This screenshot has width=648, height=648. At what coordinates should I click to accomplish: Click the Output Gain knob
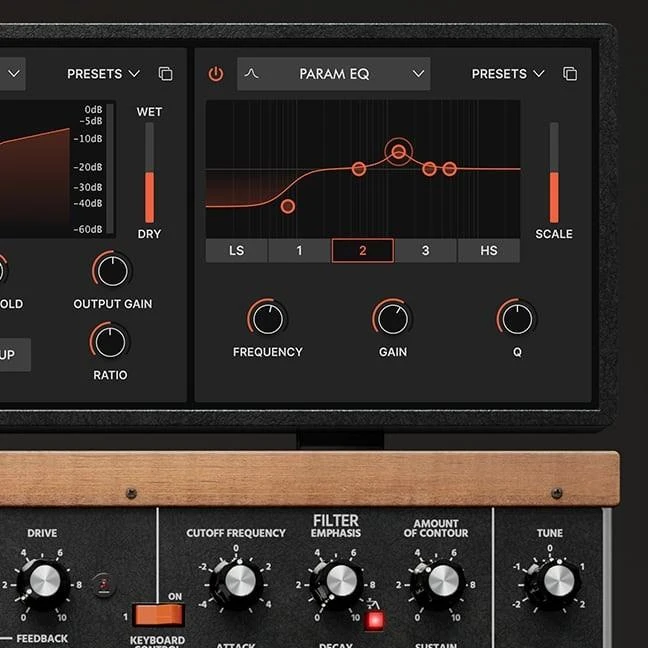tap(112, 271)
